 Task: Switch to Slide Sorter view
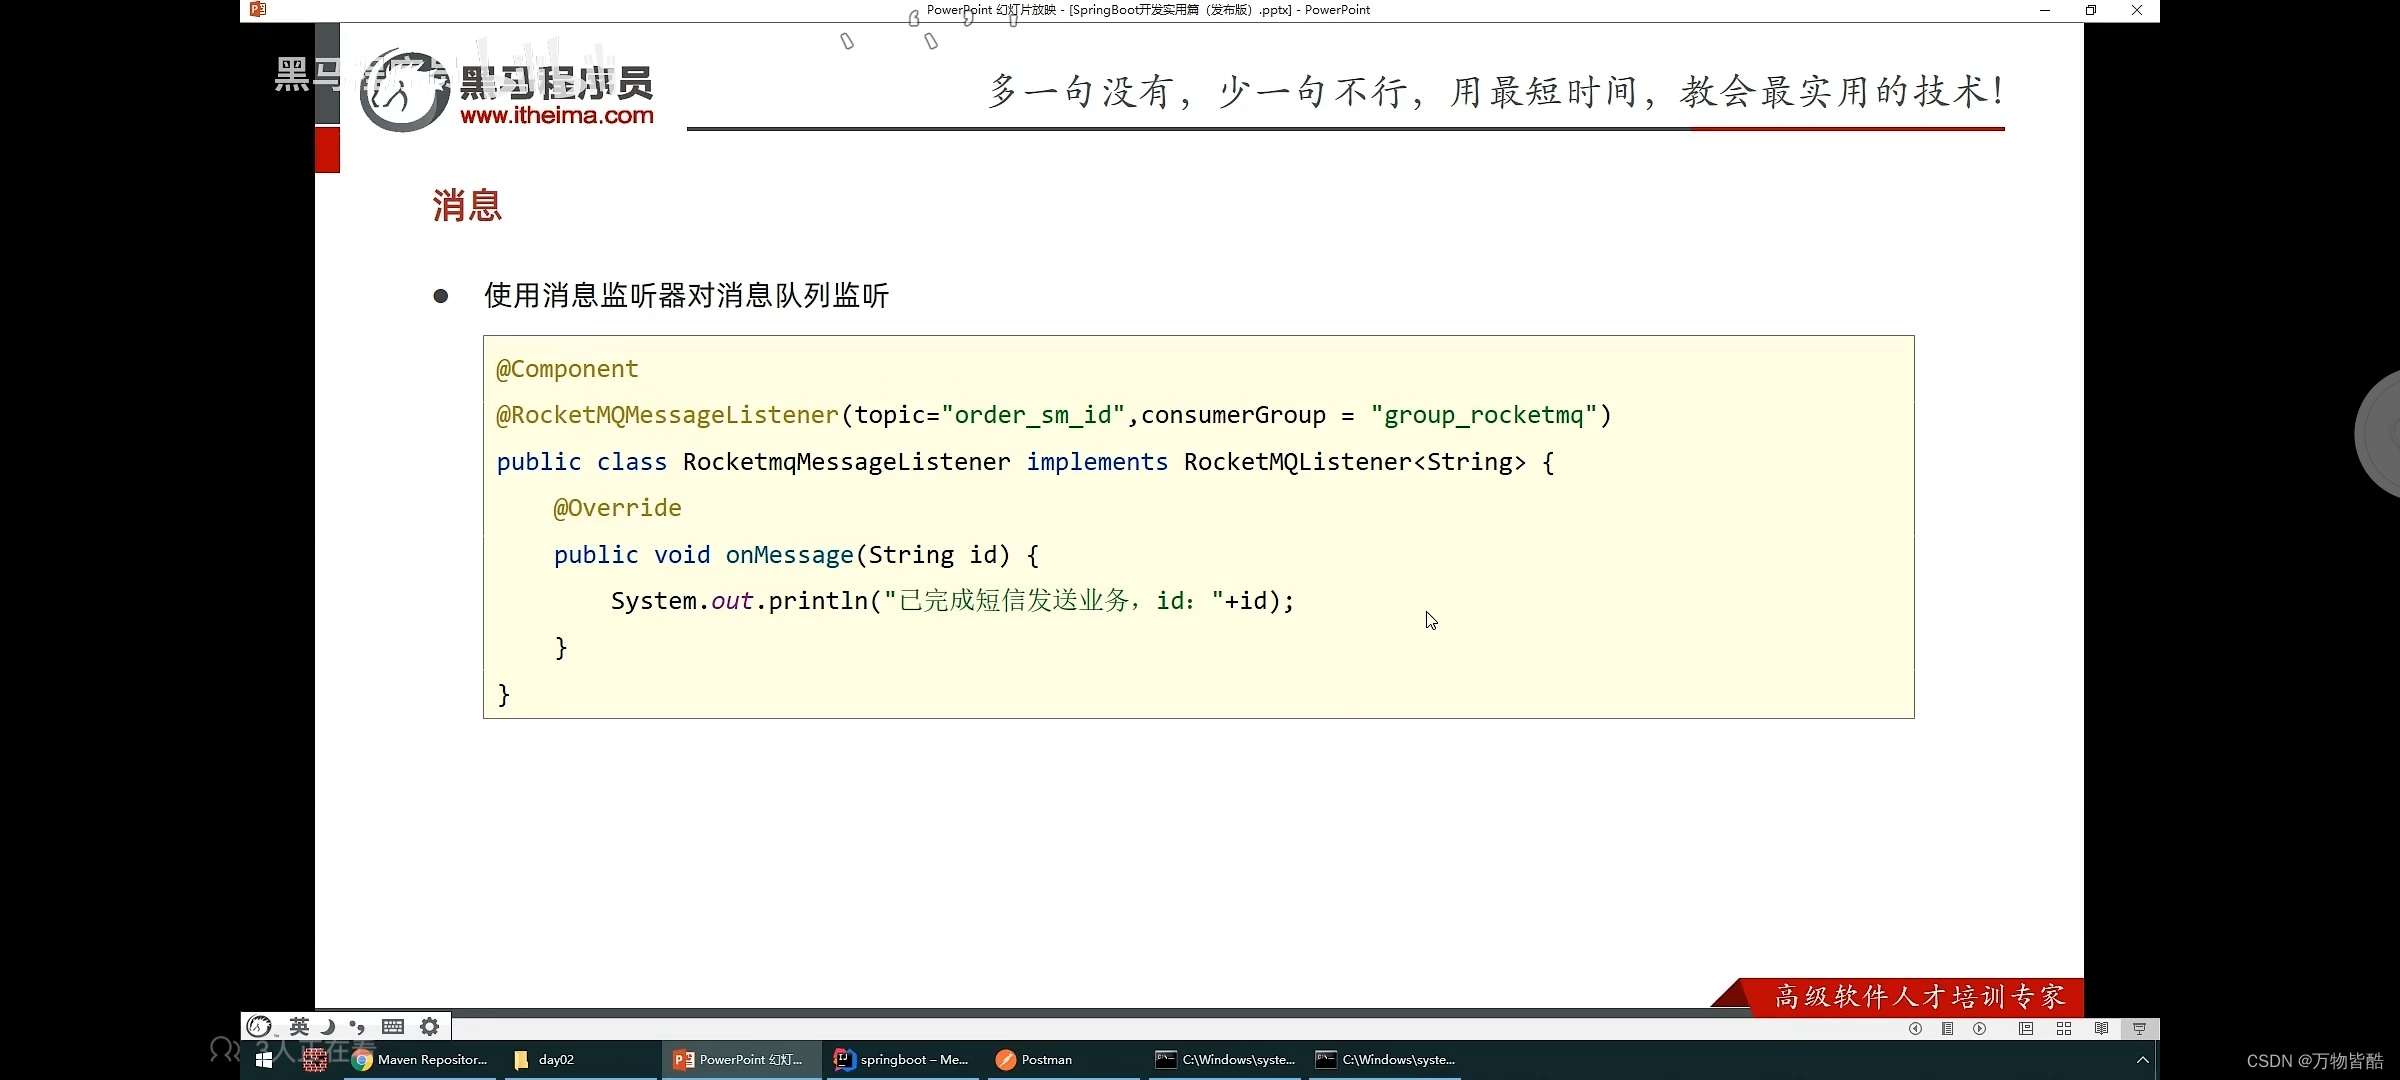point(2063,1029)
